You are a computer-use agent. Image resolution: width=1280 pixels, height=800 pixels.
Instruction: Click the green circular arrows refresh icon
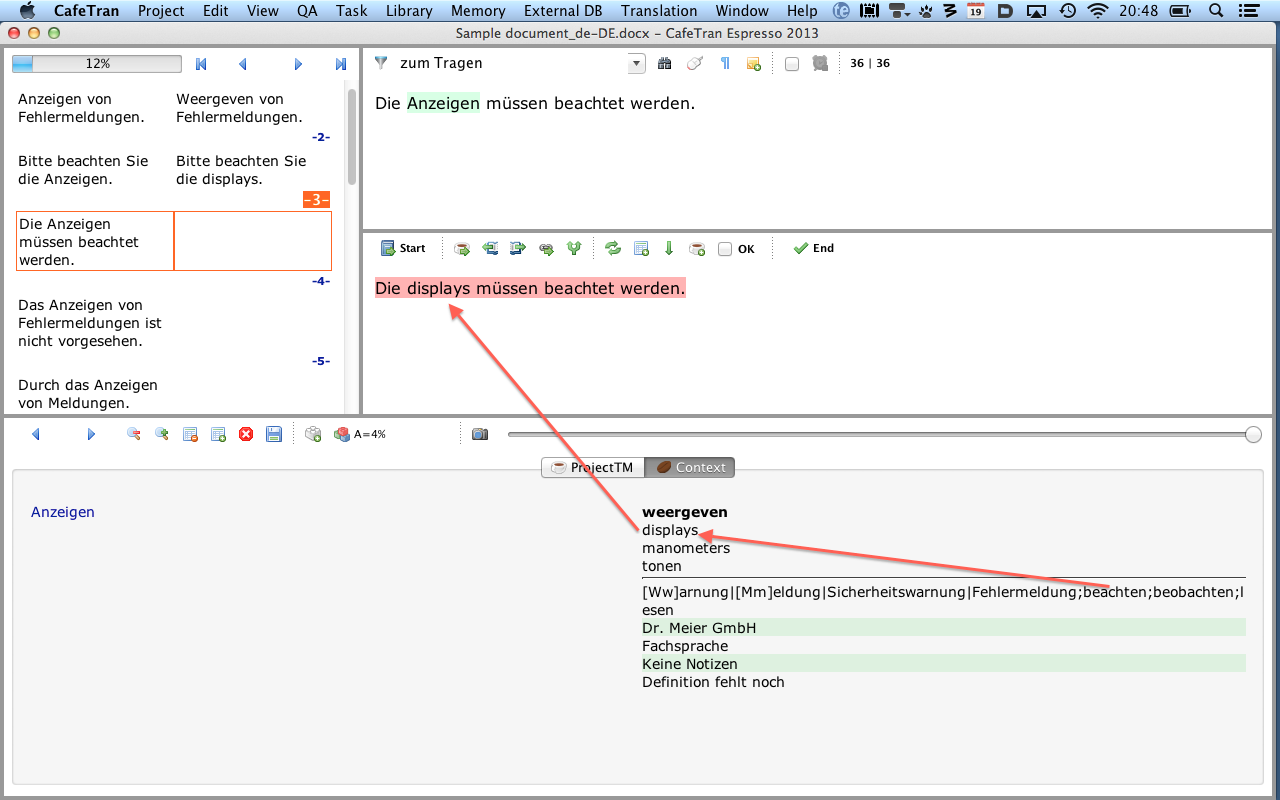coord(613,249)
